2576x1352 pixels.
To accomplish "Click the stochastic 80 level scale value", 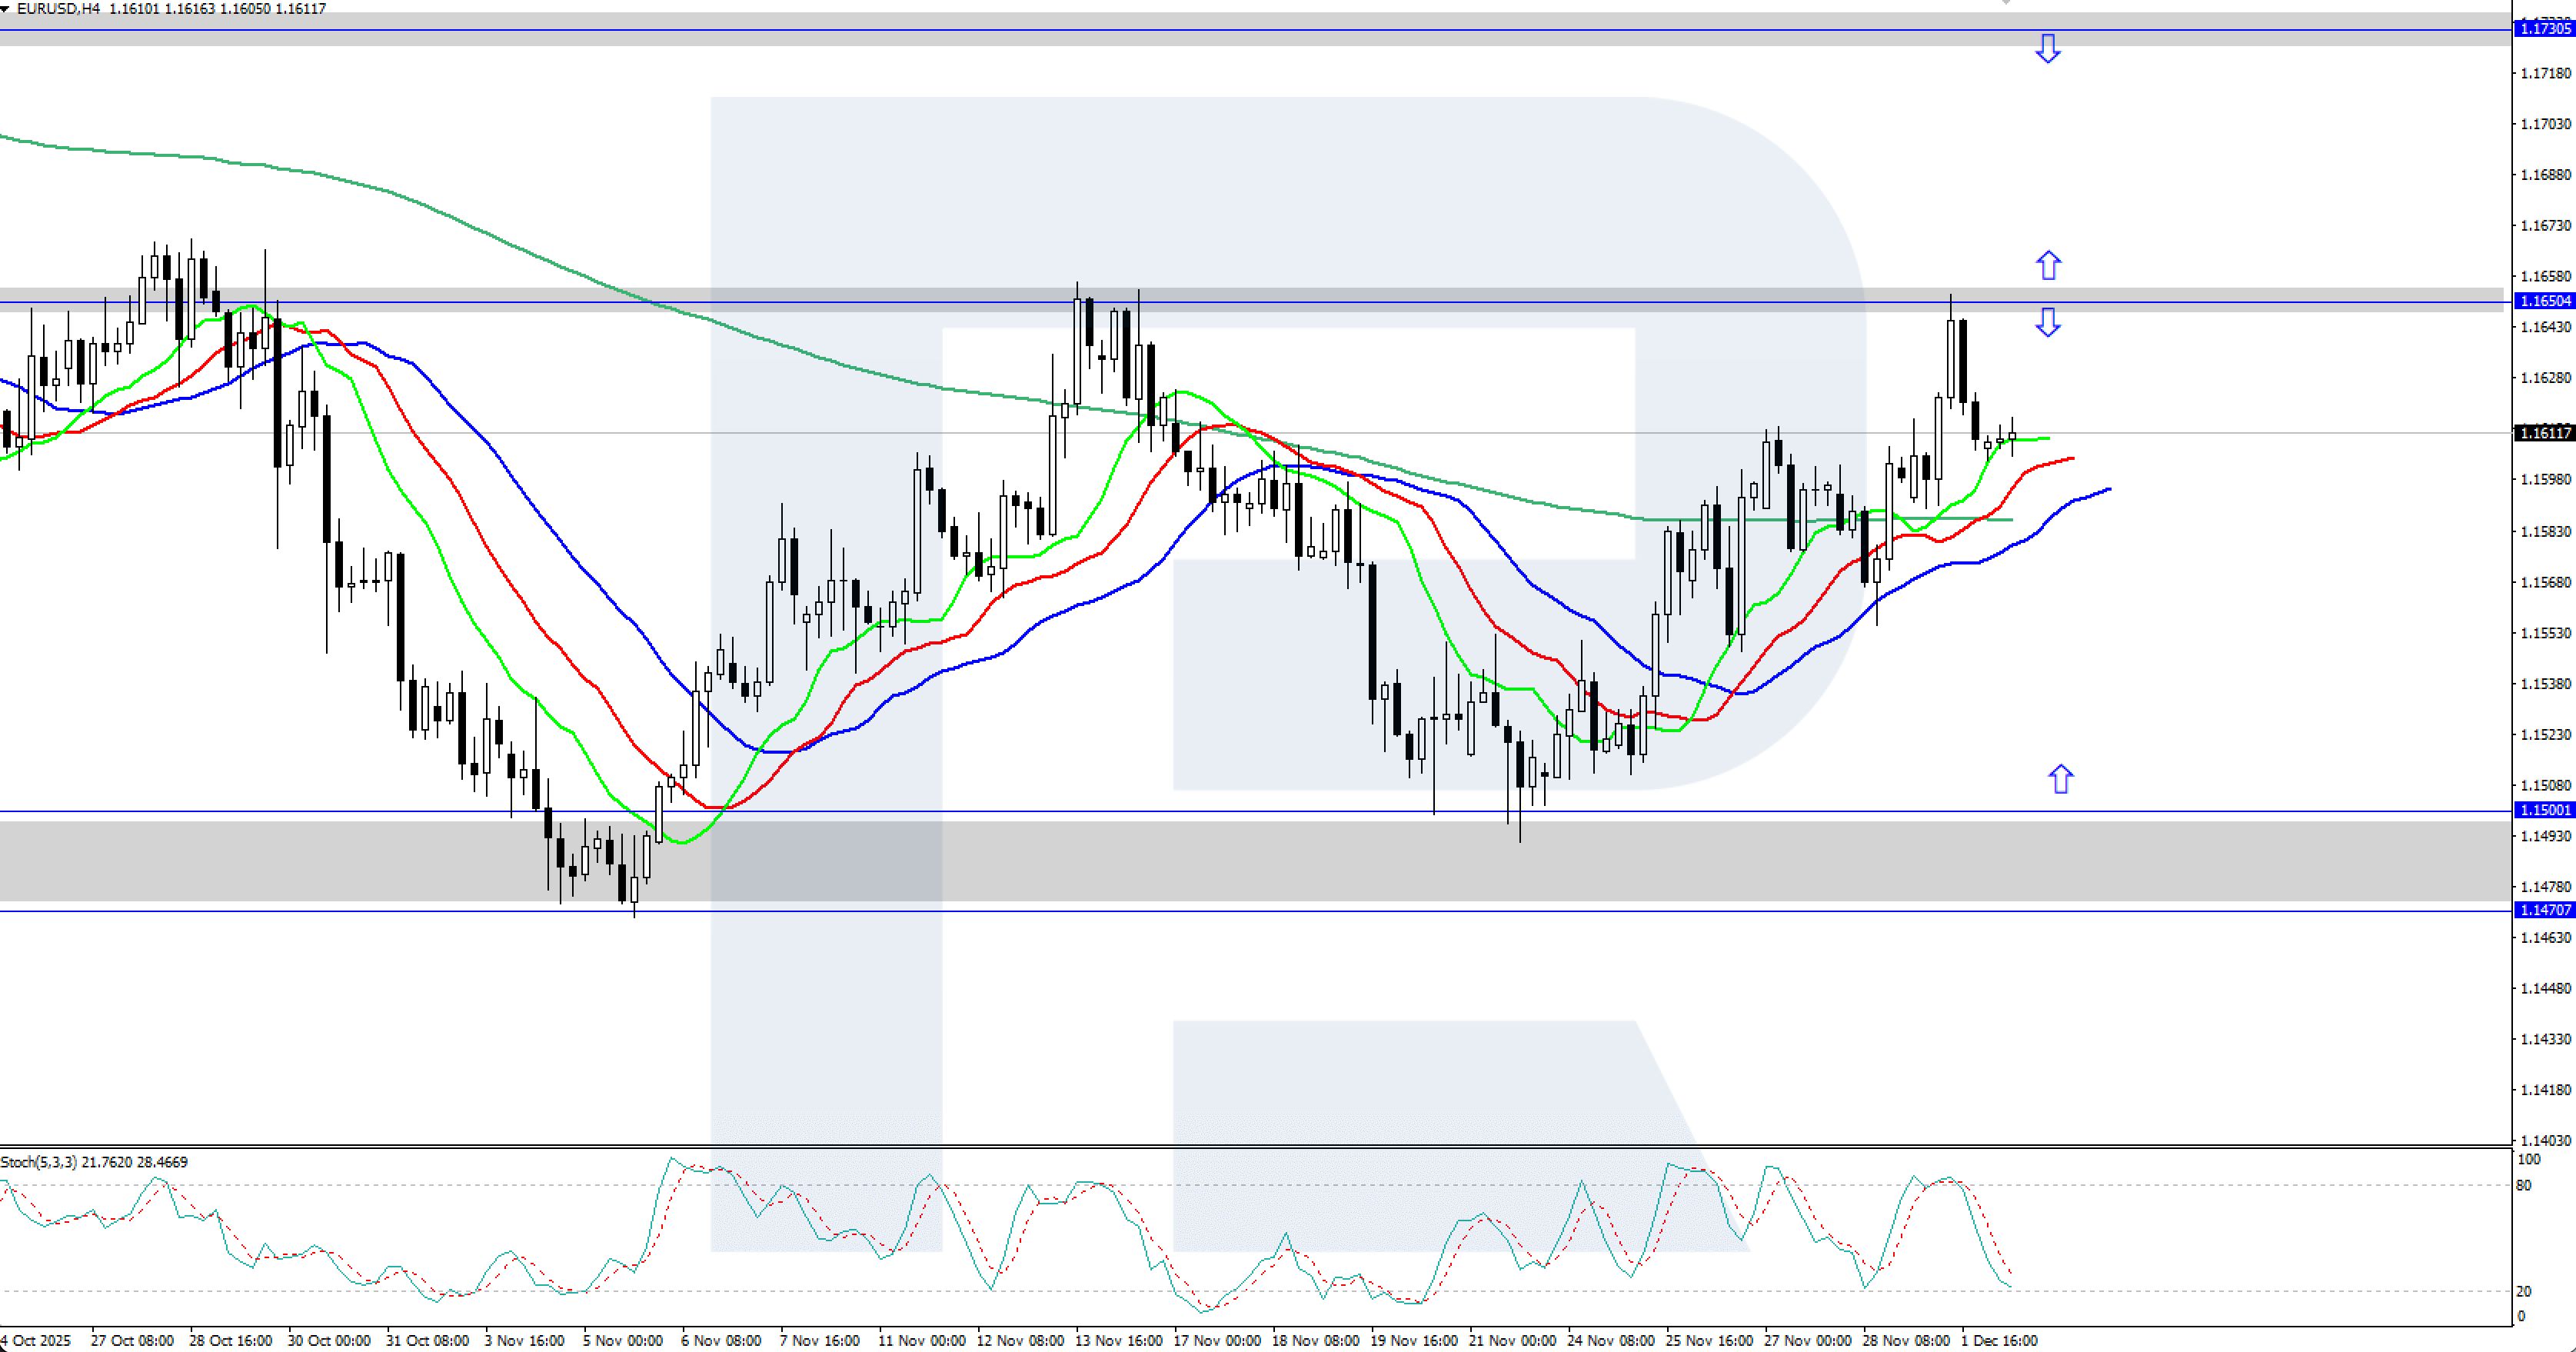I will [x=2523, y=1185].
